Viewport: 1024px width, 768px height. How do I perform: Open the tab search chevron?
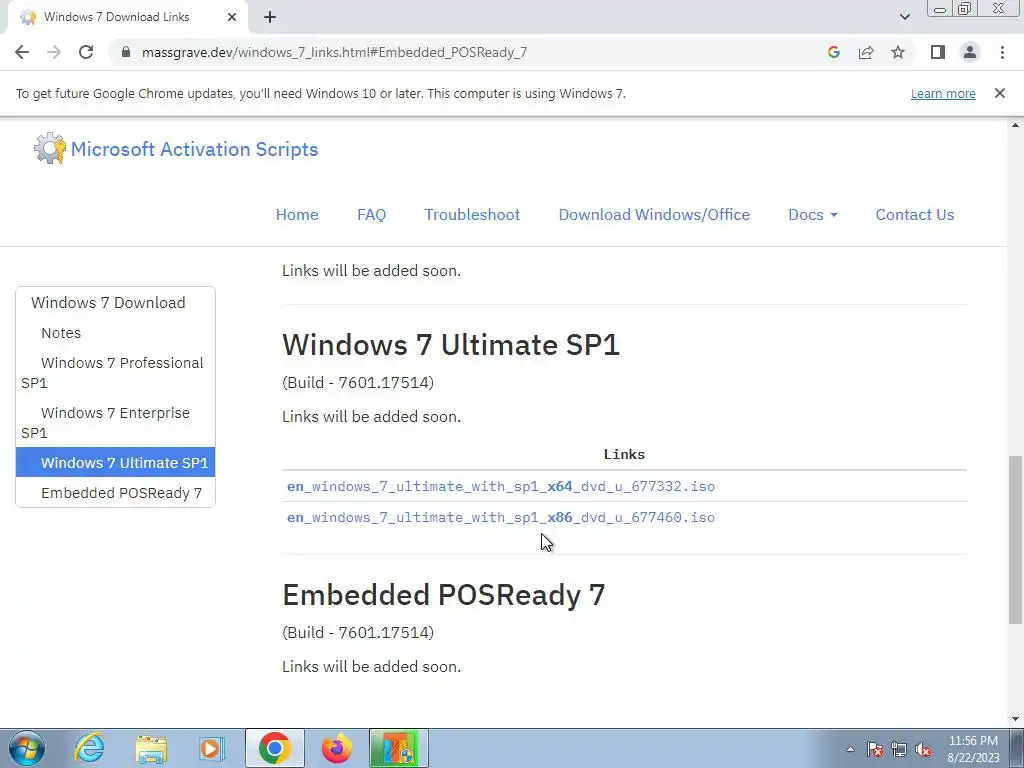click(904, 17)
